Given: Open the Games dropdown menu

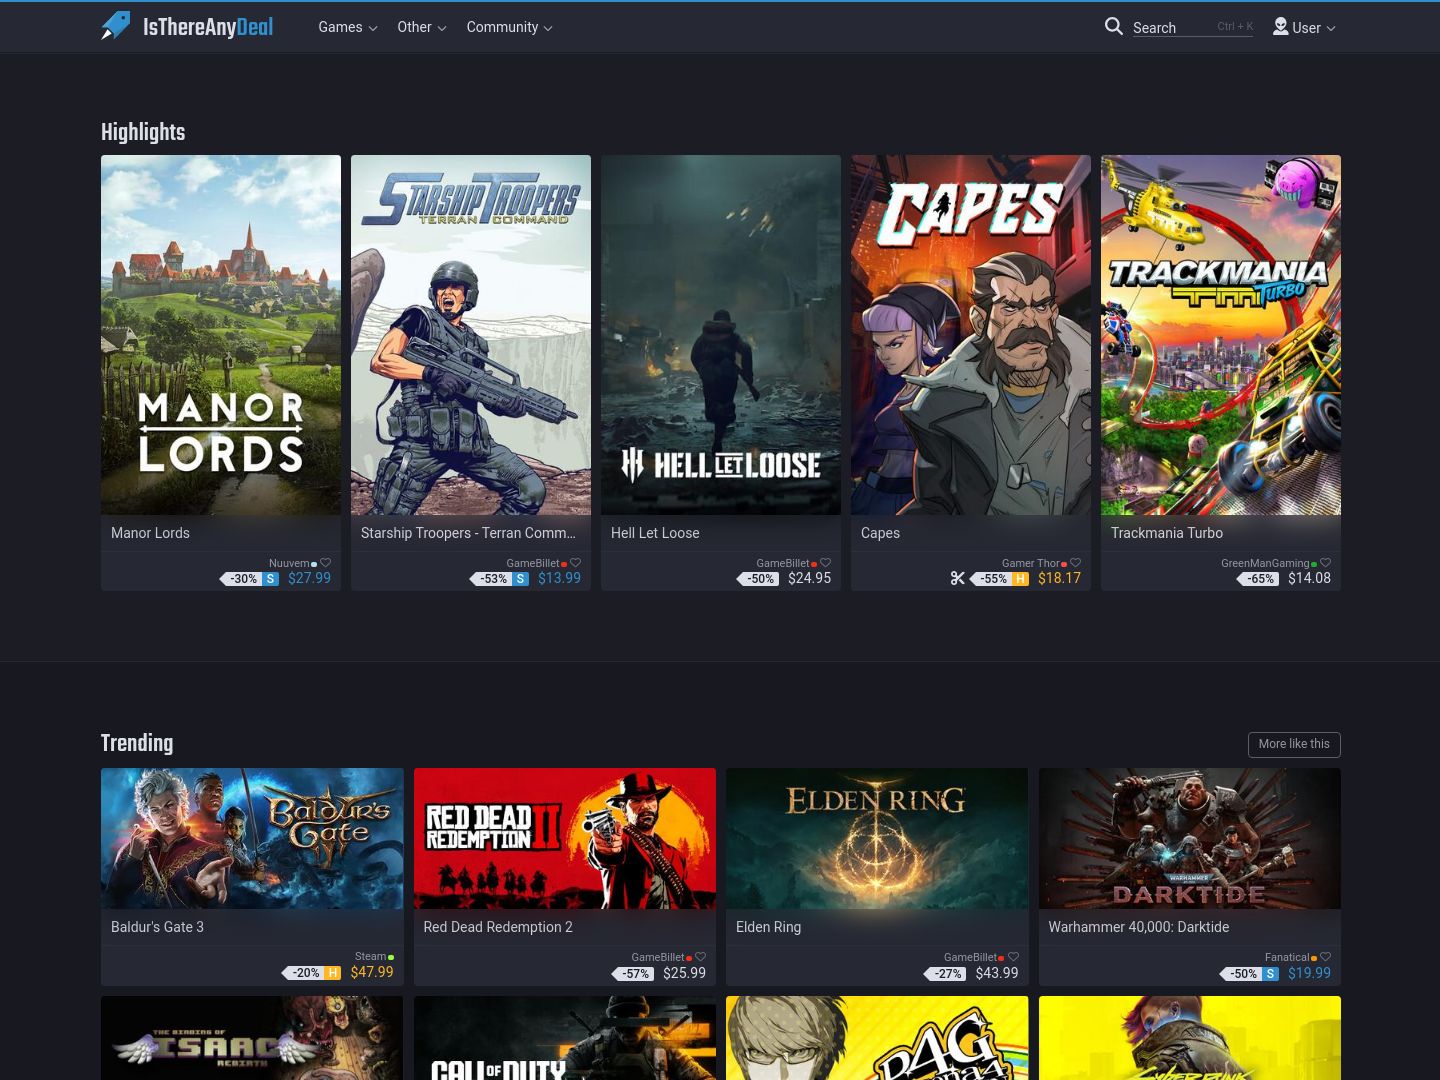Looking at the screenshot, I should point(348,27).
